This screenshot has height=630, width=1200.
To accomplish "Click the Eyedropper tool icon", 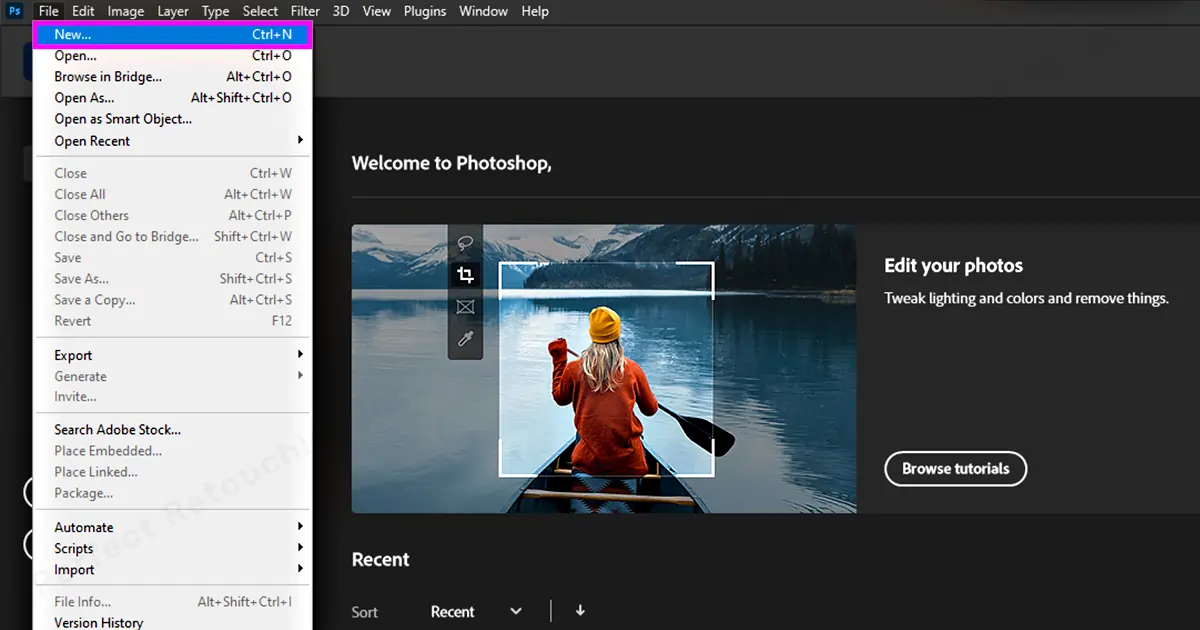I will [x=465, y=338].
